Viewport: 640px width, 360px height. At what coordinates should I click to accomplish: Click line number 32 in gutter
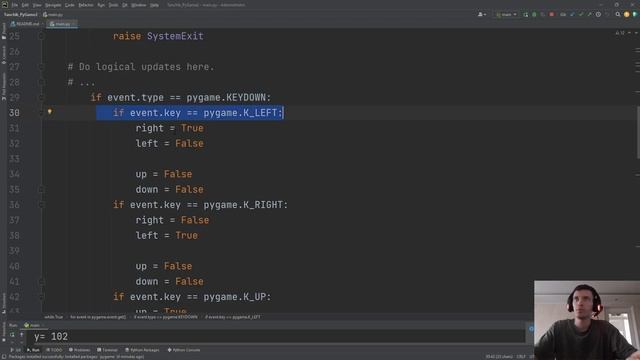[x=14, y=143]
